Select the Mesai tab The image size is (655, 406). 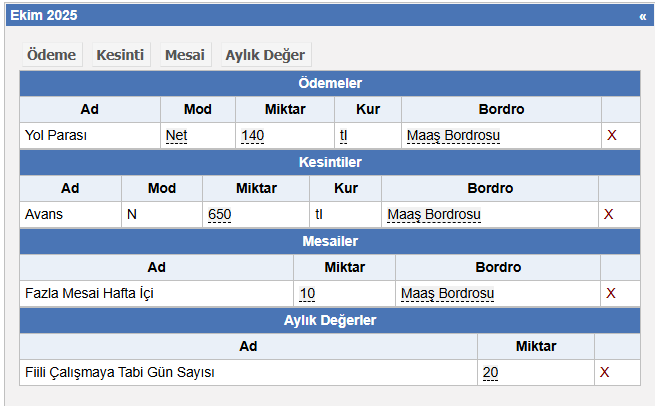tap(184, 55)
